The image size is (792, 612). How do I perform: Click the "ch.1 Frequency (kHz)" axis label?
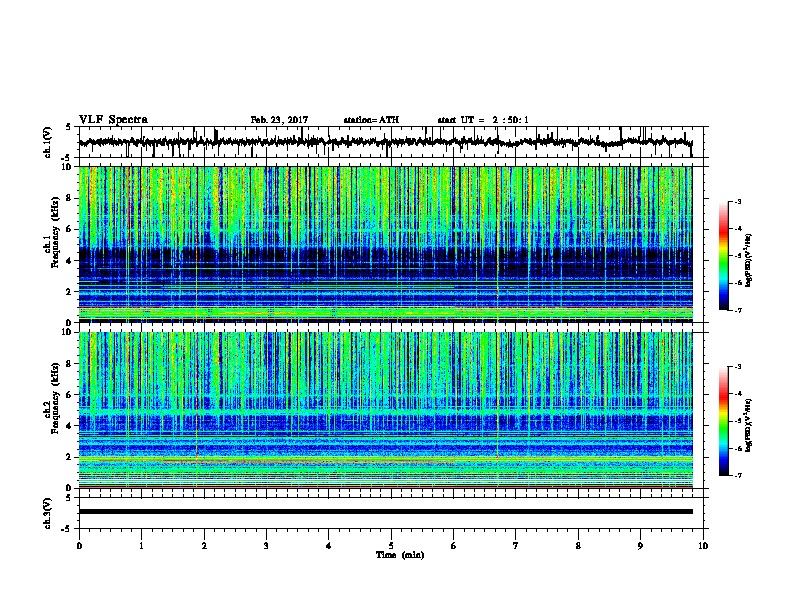point(51,232)
